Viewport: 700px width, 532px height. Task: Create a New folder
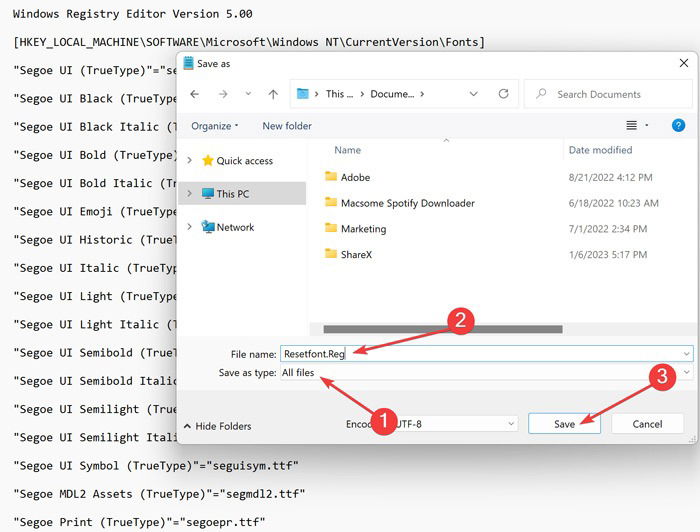(x=287, y=126)
